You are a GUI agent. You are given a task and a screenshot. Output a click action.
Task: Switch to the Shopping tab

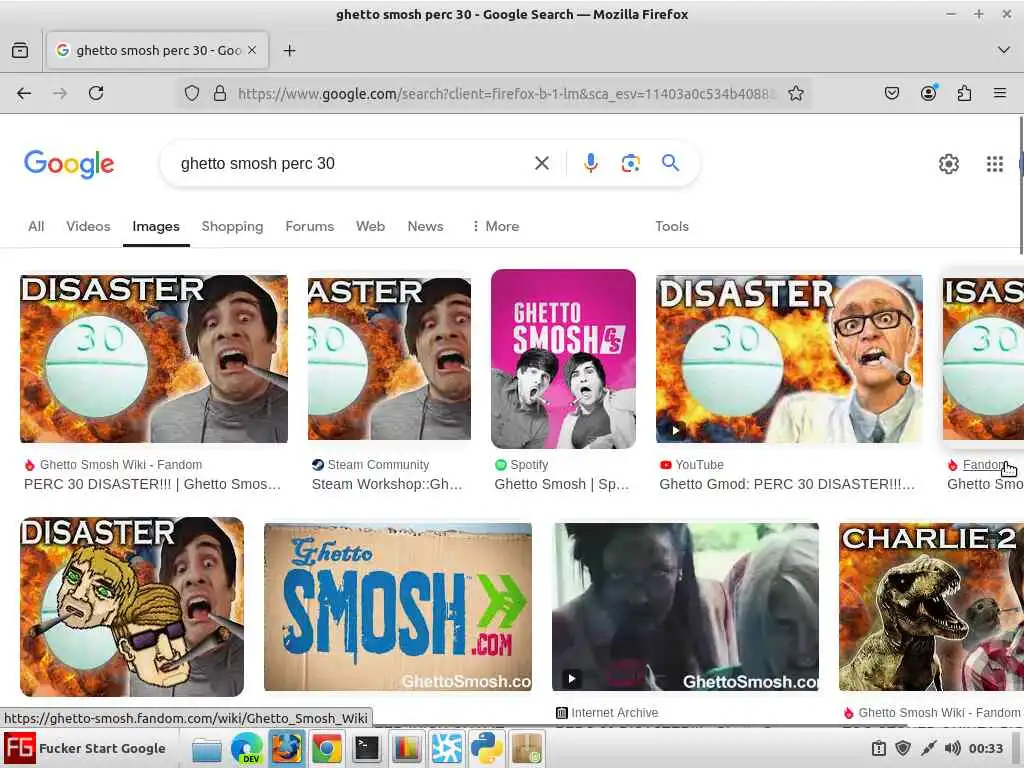click(x=232, y=227)
